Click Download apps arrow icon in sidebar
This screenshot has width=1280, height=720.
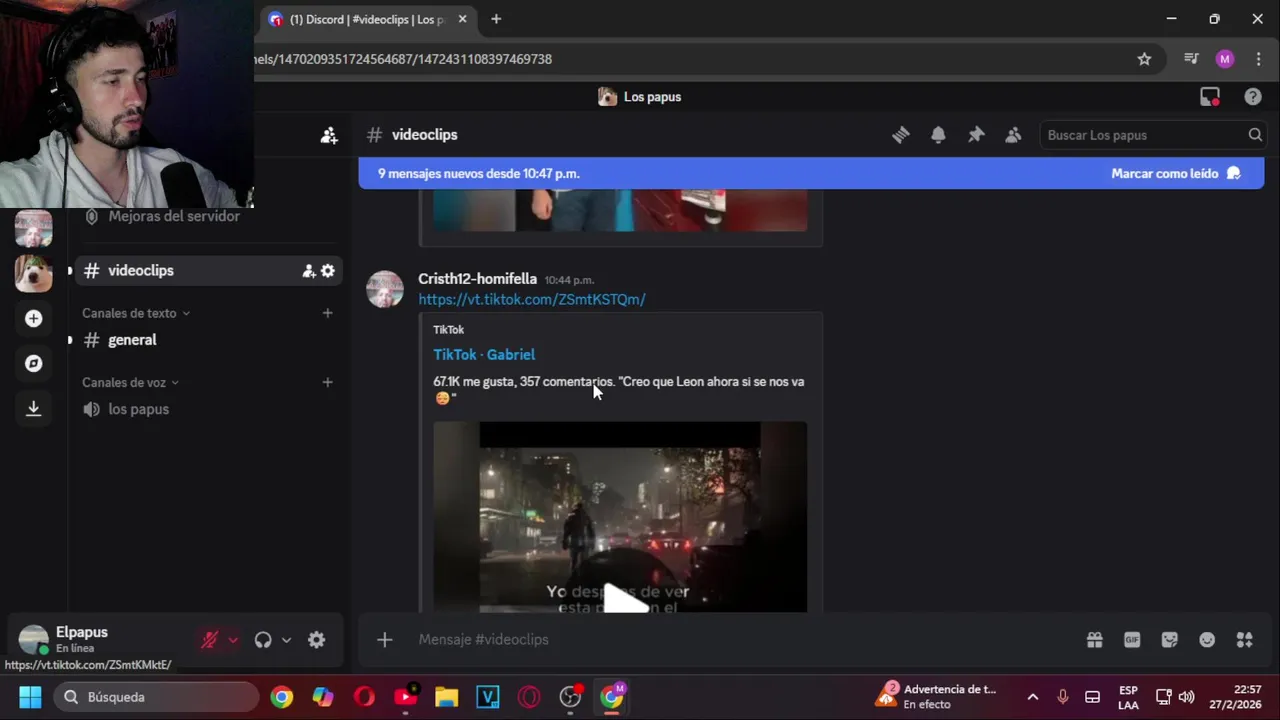coord(33,408)
